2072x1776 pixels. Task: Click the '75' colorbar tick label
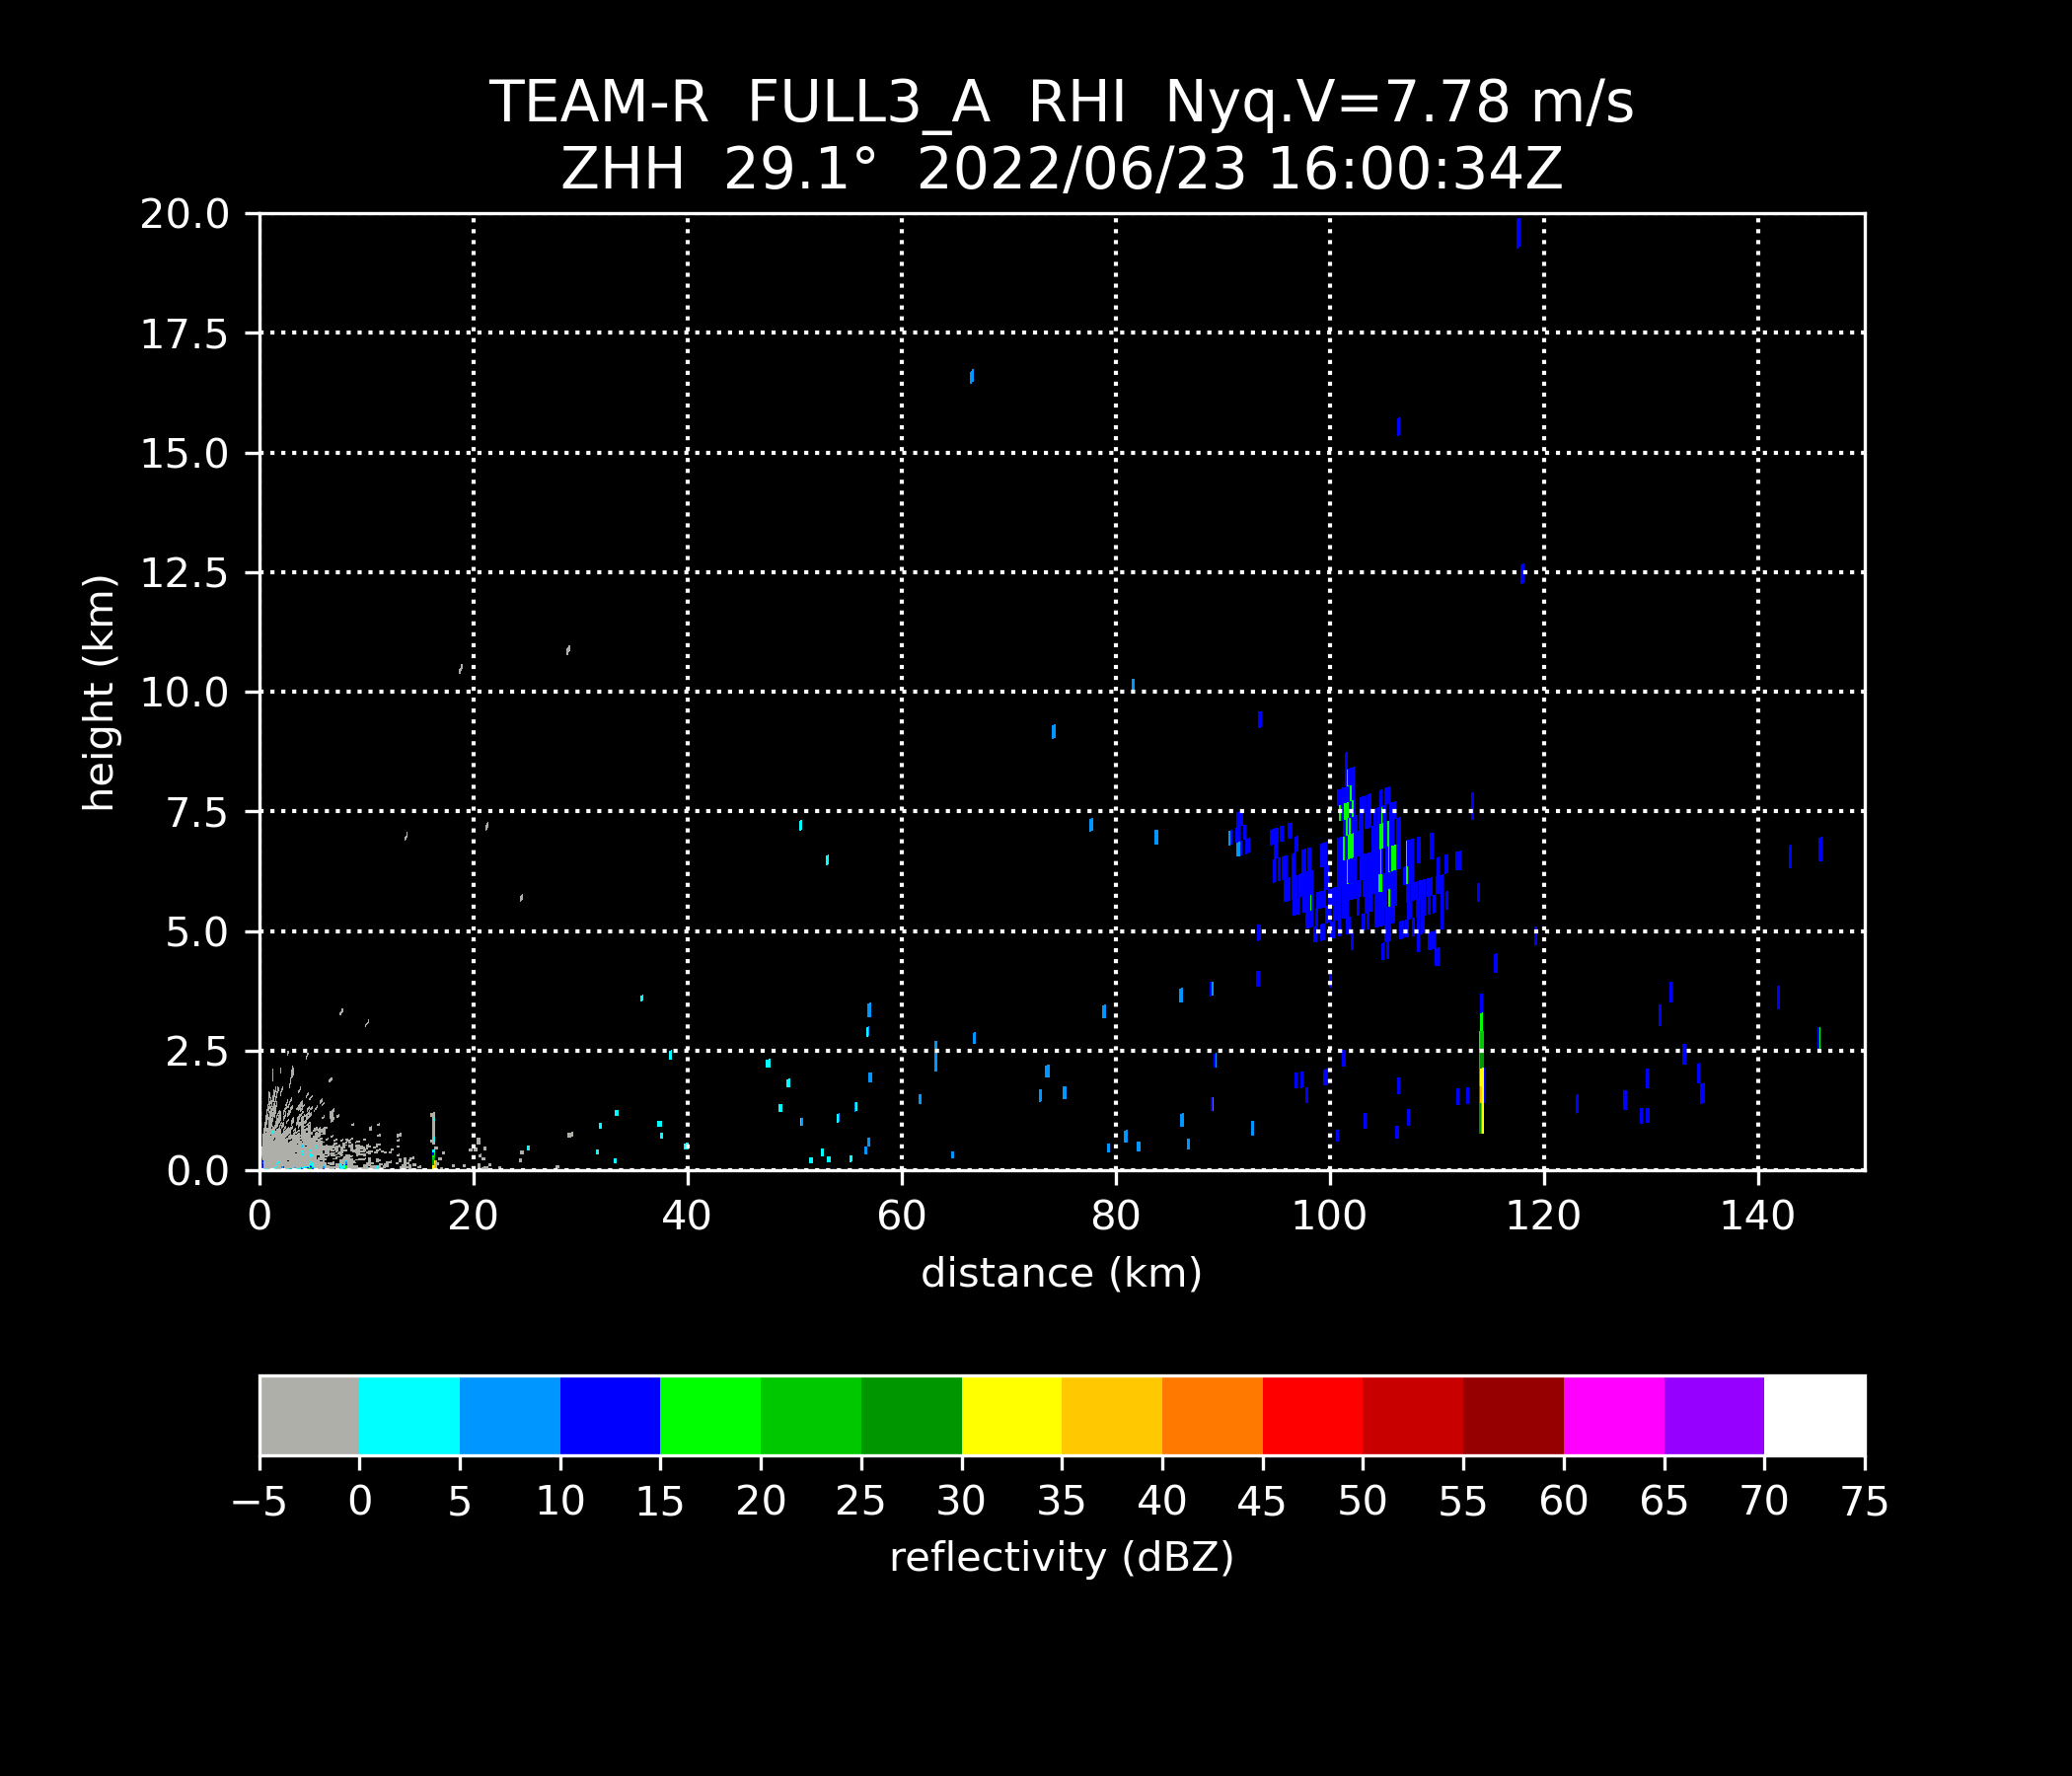1865,1501
